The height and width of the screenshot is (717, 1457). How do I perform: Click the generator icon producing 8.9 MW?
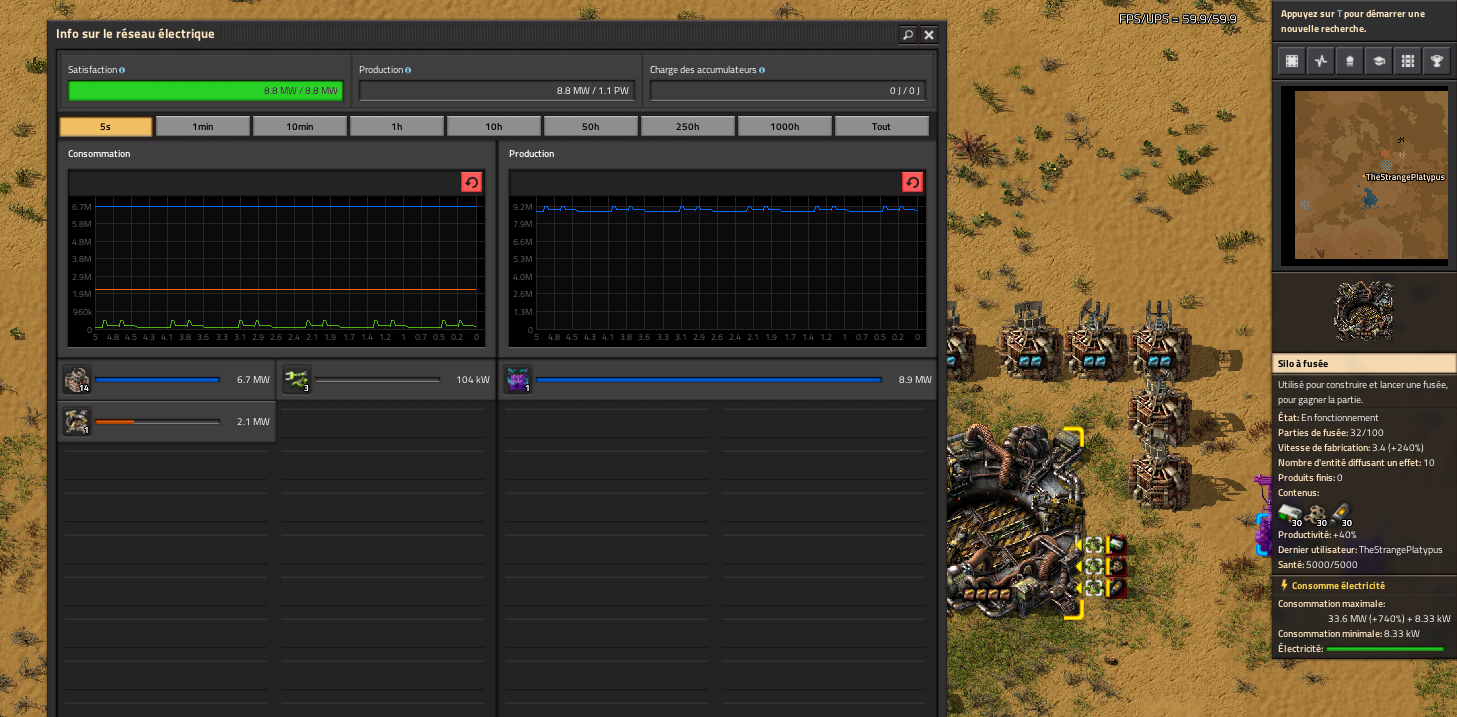point(518,379)
